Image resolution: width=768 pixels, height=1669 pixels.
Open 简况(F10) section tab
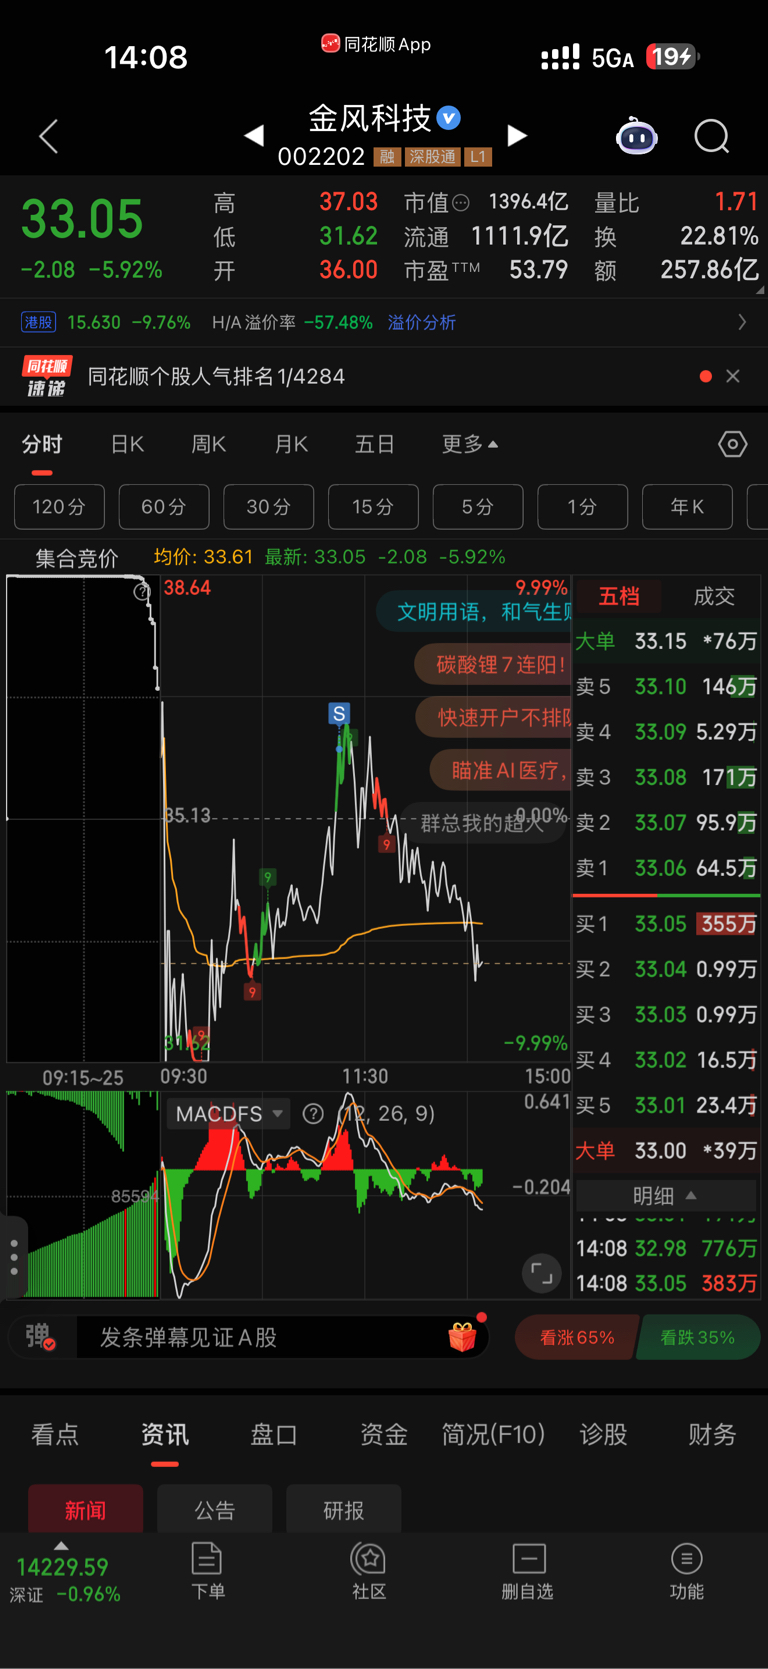point(493,1434)
